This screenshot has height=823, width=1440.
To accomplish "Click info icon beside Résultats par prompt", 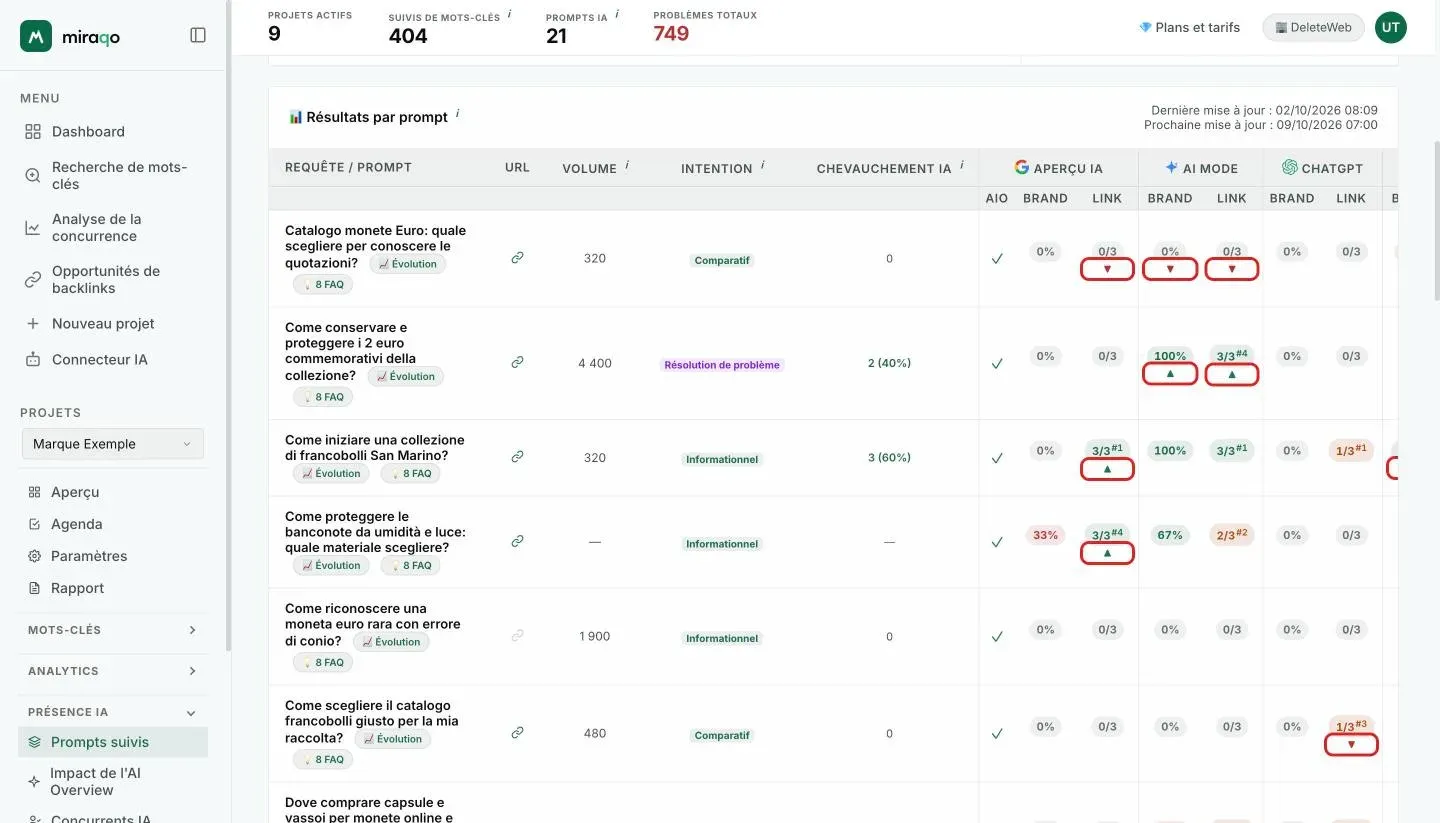I will click(458, 114).
